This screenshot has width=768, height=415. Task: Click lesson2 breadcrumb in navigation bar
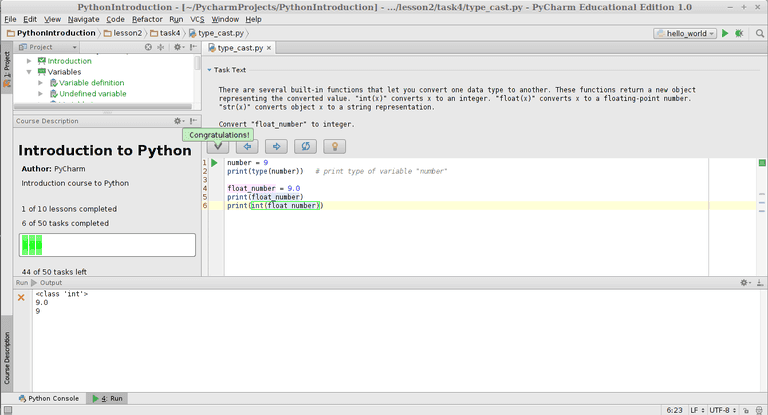click(x=122, y=33)
